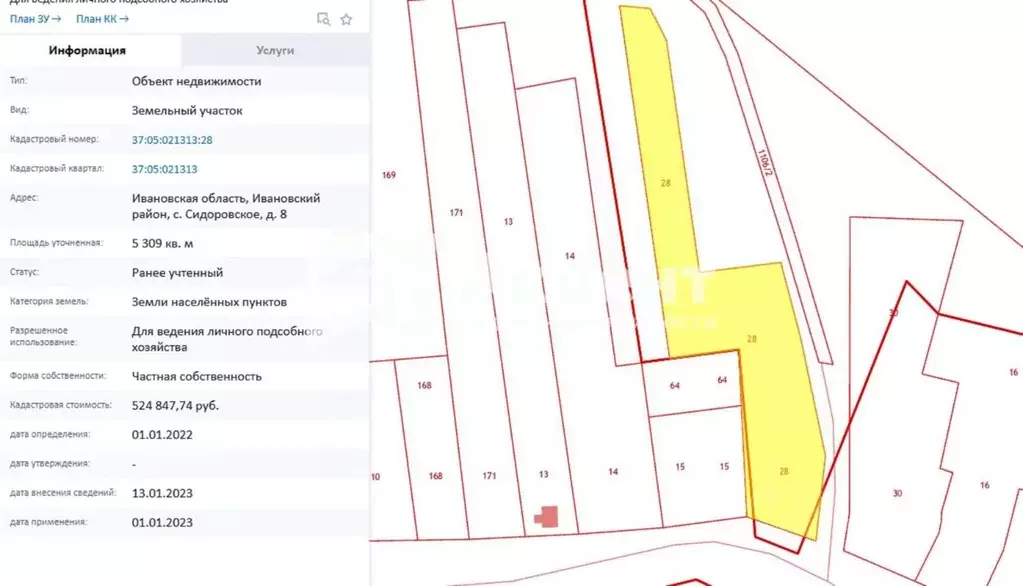
Task: Click parcel label 169 on the map
Action: [389, 175]
